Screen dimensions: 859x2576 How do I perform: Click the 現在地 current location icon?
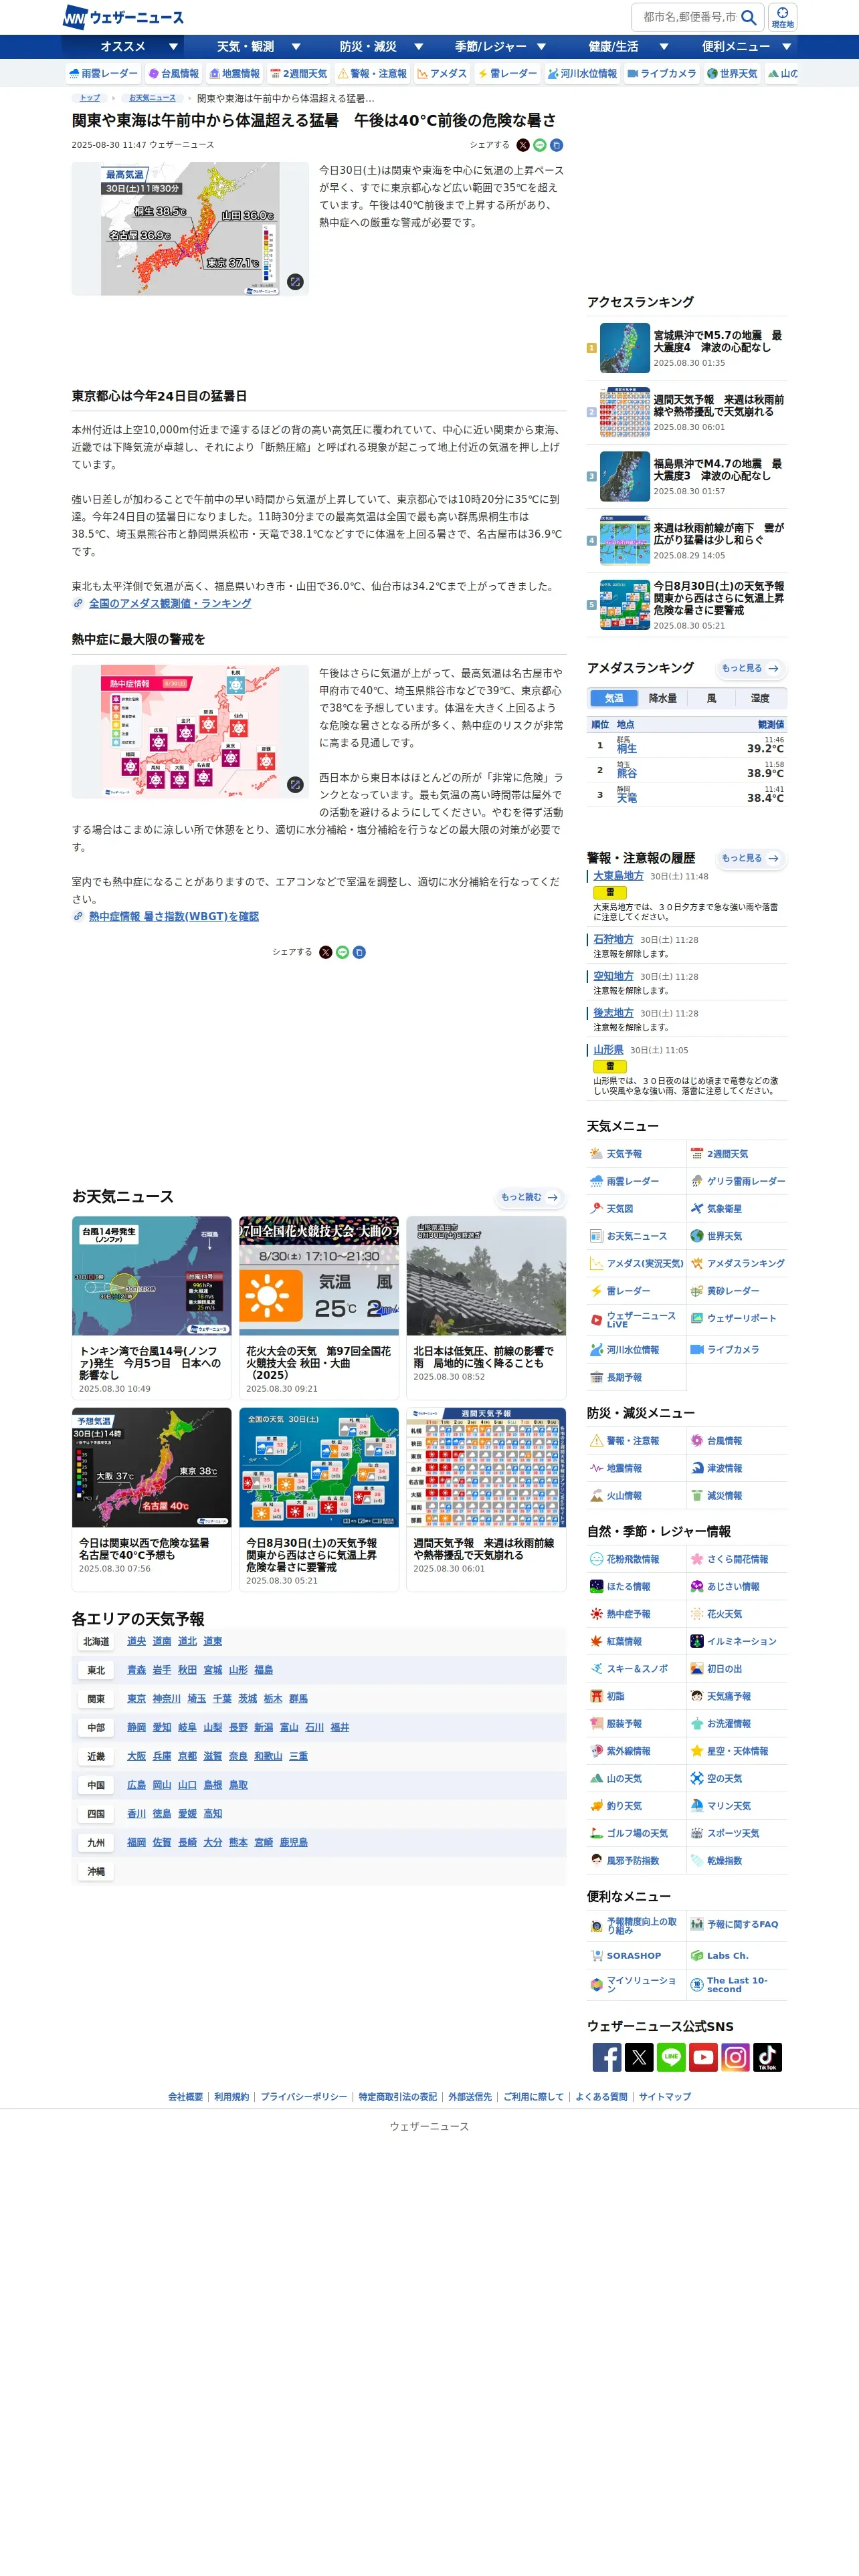pyautogui.click(x=782, y=17)
